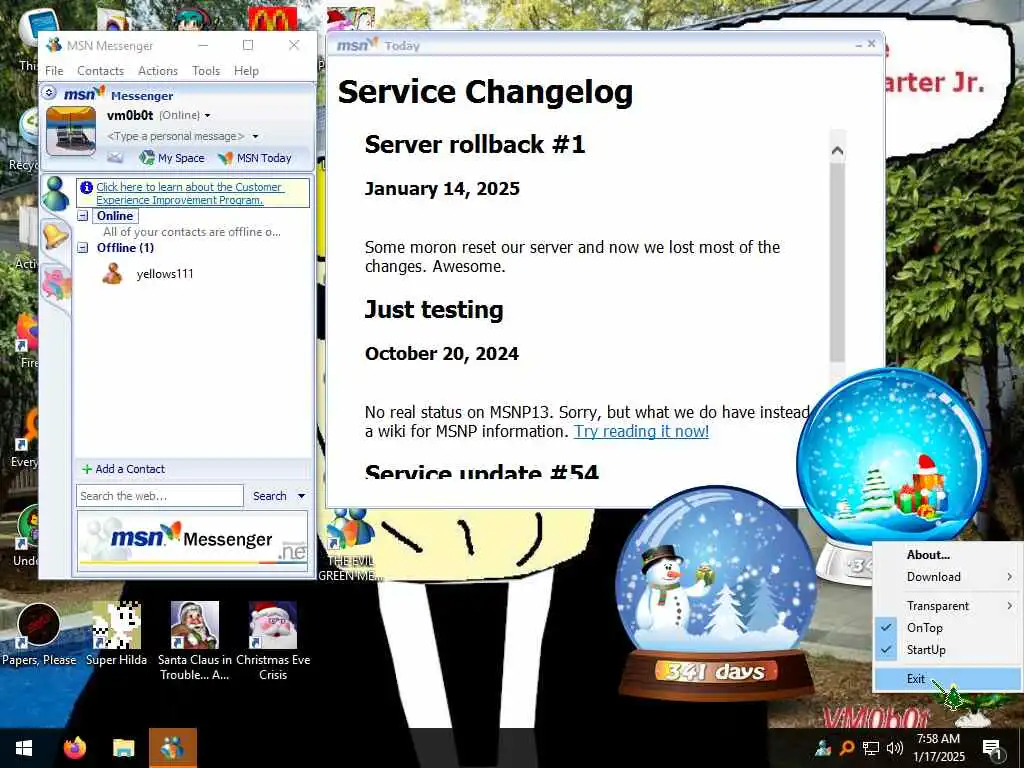Expand the Download submenu
Screen dimensions: 1024x768
click(948, 577)
